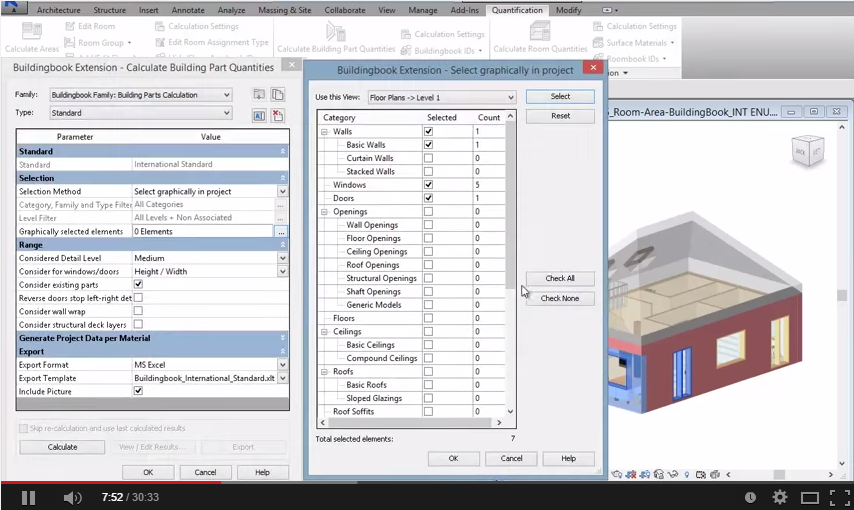This screenshot has height=510, width=854.
Task: Open the Architecture ribbon tab
Action: click(x=58, y=10)
